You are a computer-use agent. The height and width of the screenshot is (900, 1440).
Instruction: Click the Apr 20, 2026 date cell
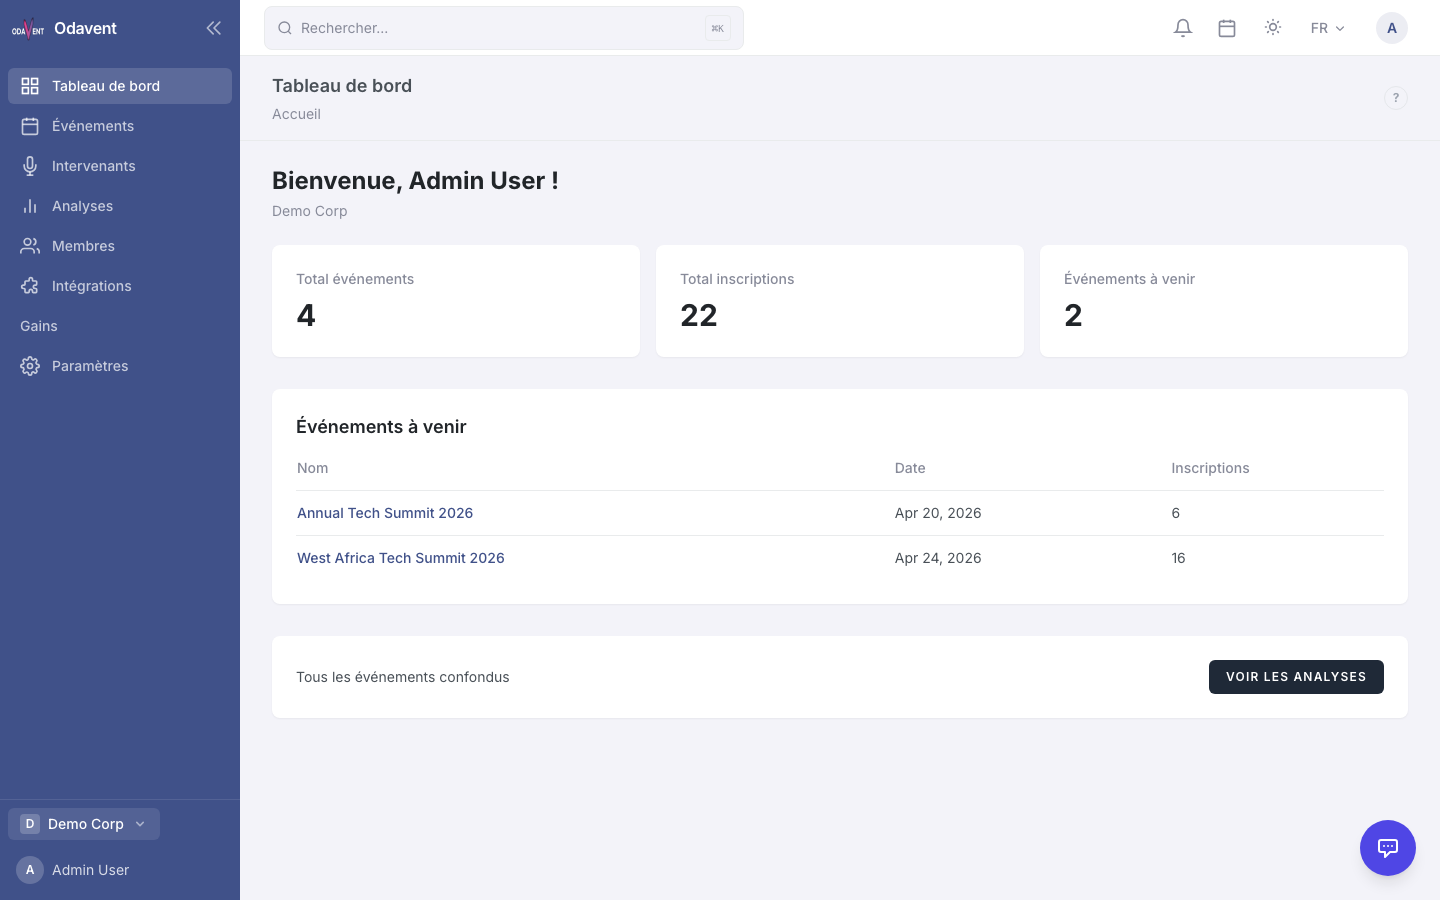tap(938, 513)
